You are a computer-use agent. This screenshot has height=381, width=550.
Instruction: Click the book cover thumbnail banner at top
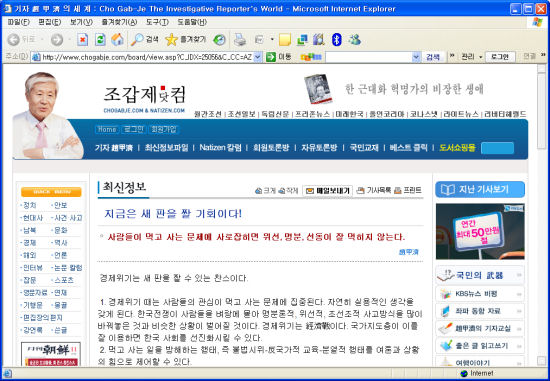[x=317, y=89]
